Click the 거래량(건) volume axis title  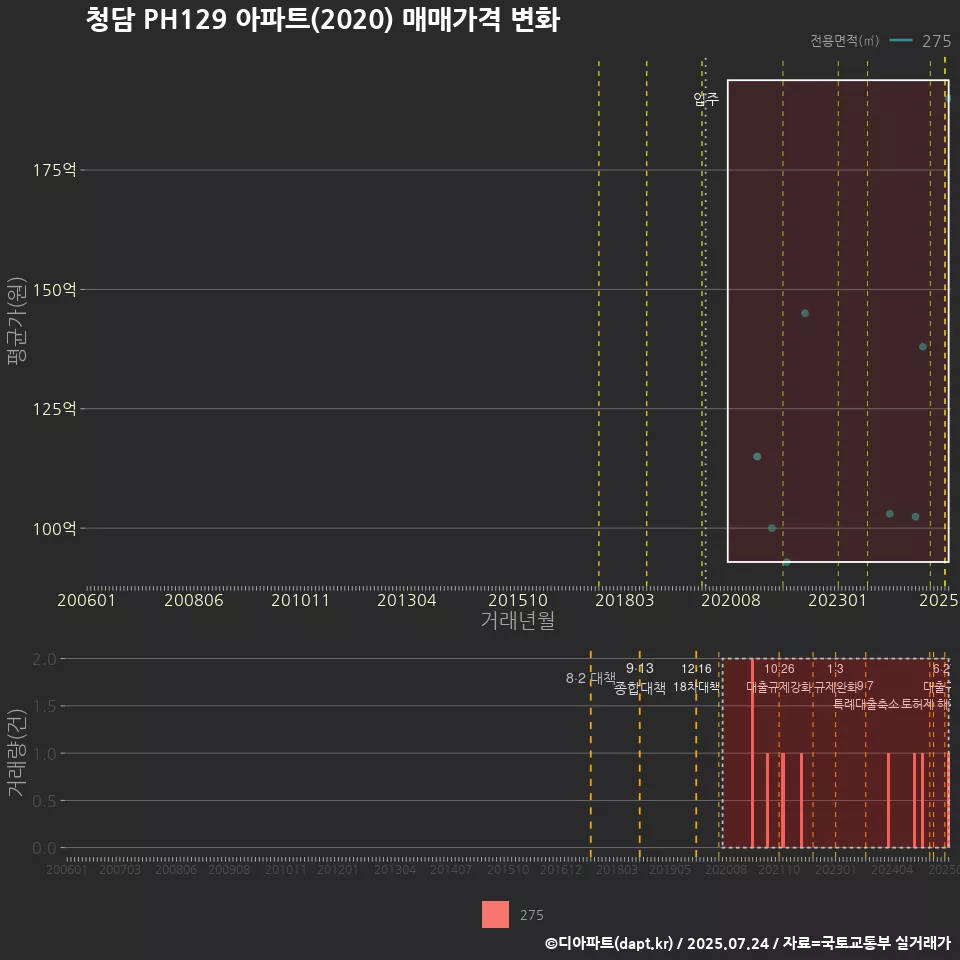click(17, 753)
